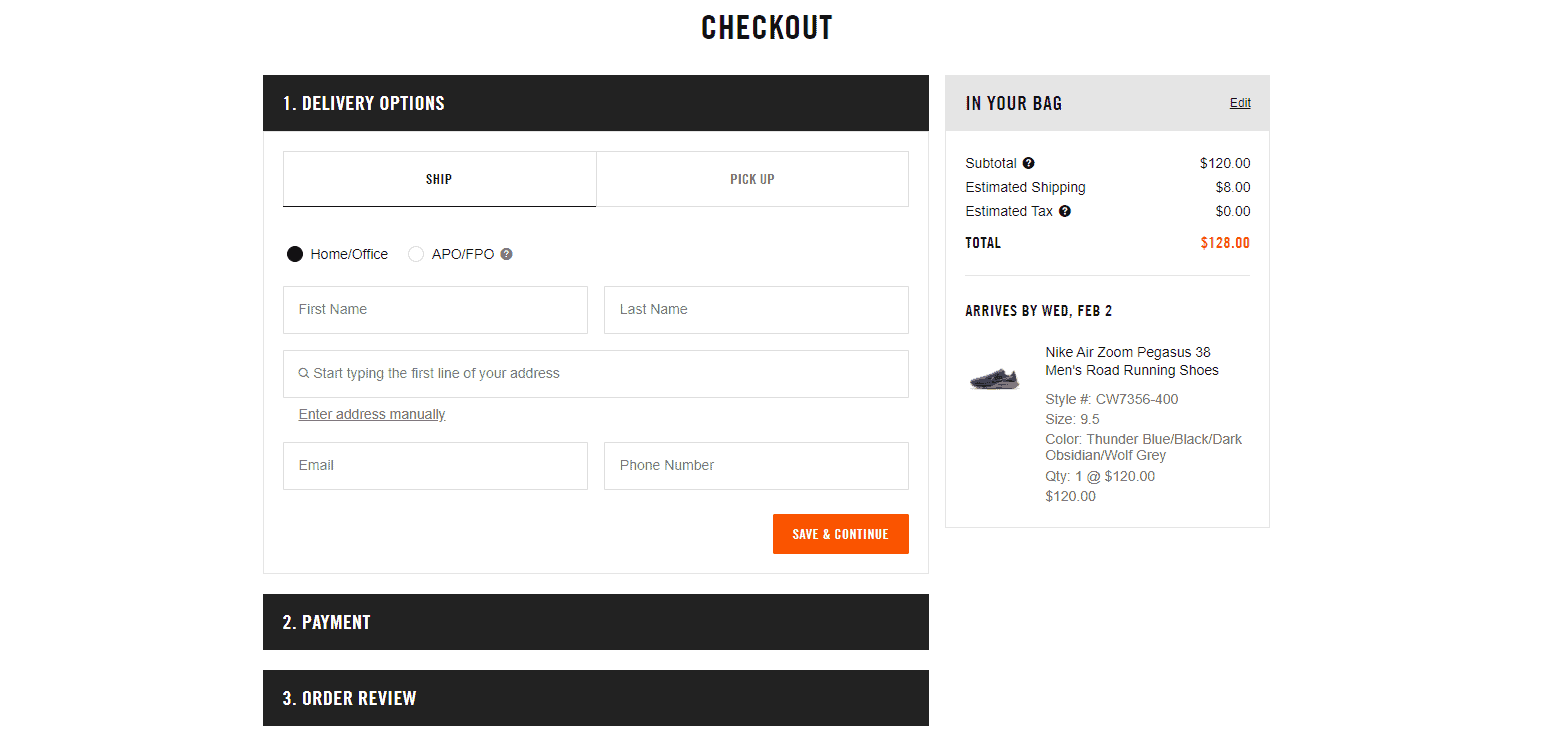The width and height of the screenshot is (1543, 732).
Task: Choose the APO/FPO delivery option
Action: pyautogui.click(x=416, y=254)
